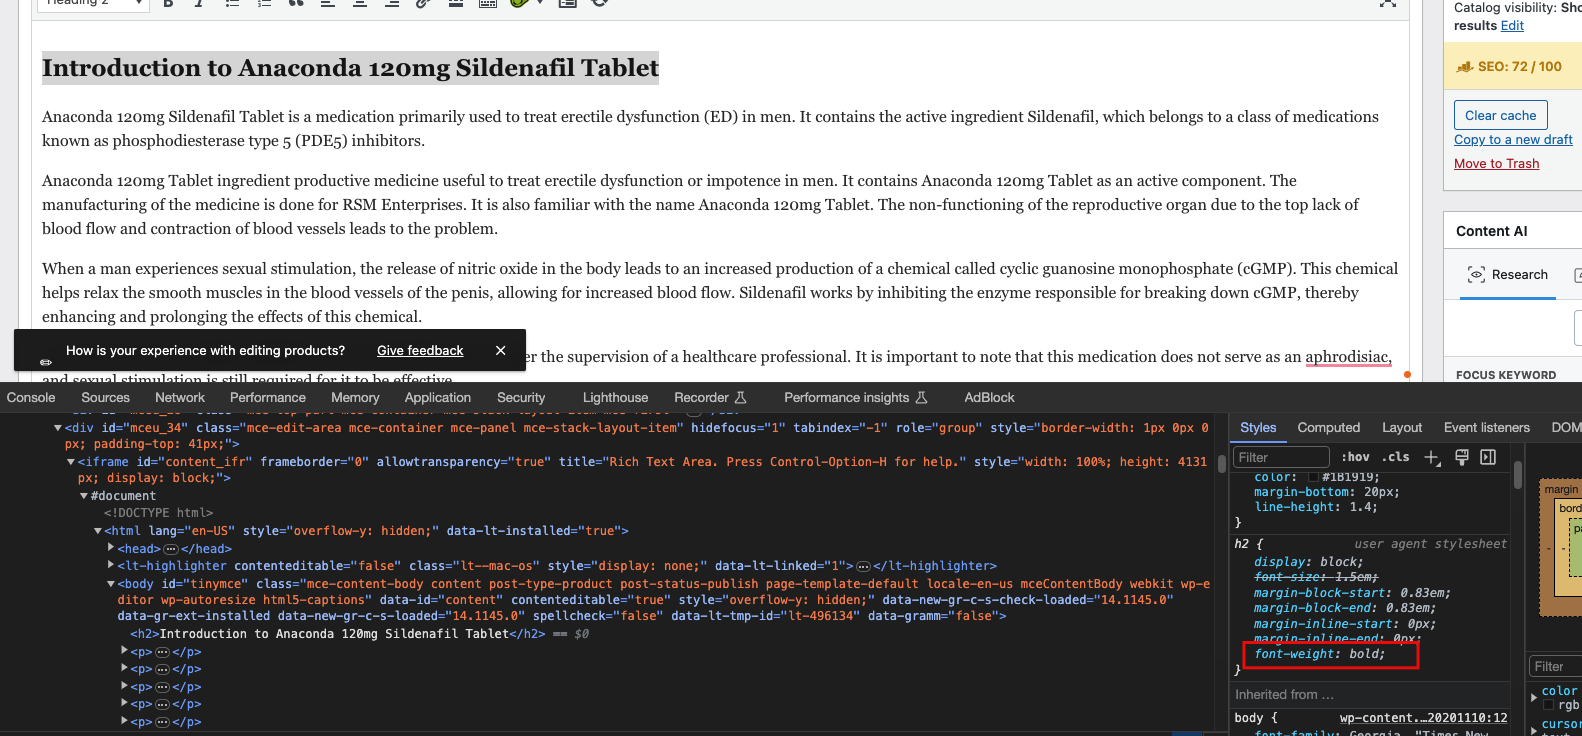This screenshot has width=1582, height=736.
Task: Click the #1B1919 color swatch
Action: [x=1313, y=477]
